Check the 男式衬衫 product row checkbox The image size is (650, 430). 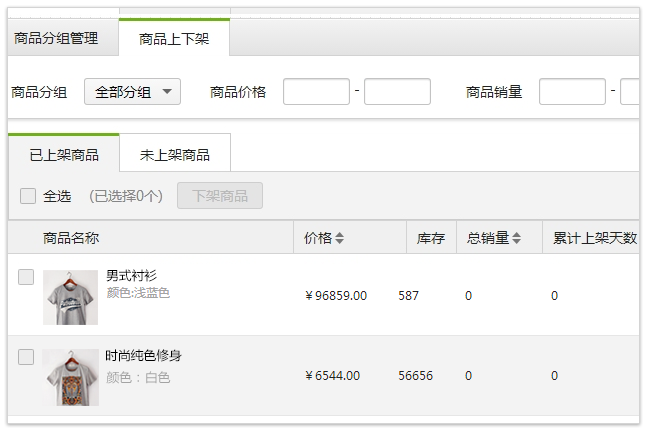(26, 277)
